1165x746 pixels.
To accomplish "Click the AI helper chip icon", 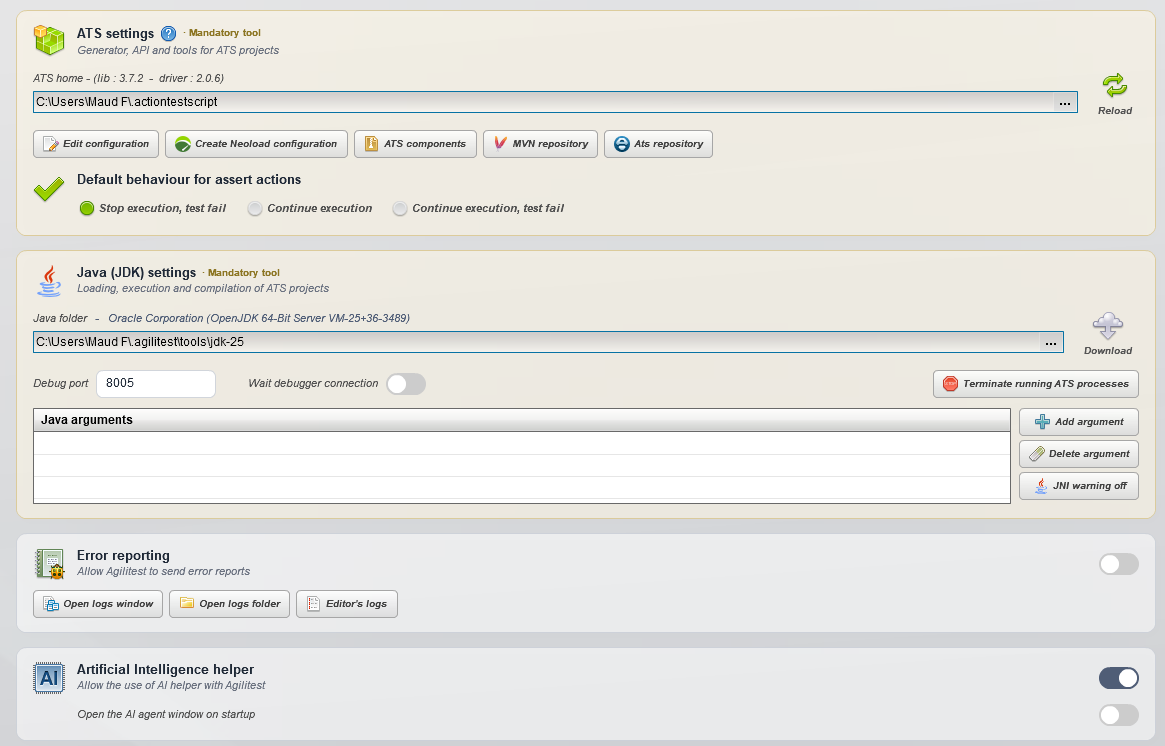I will pos(49,678).
